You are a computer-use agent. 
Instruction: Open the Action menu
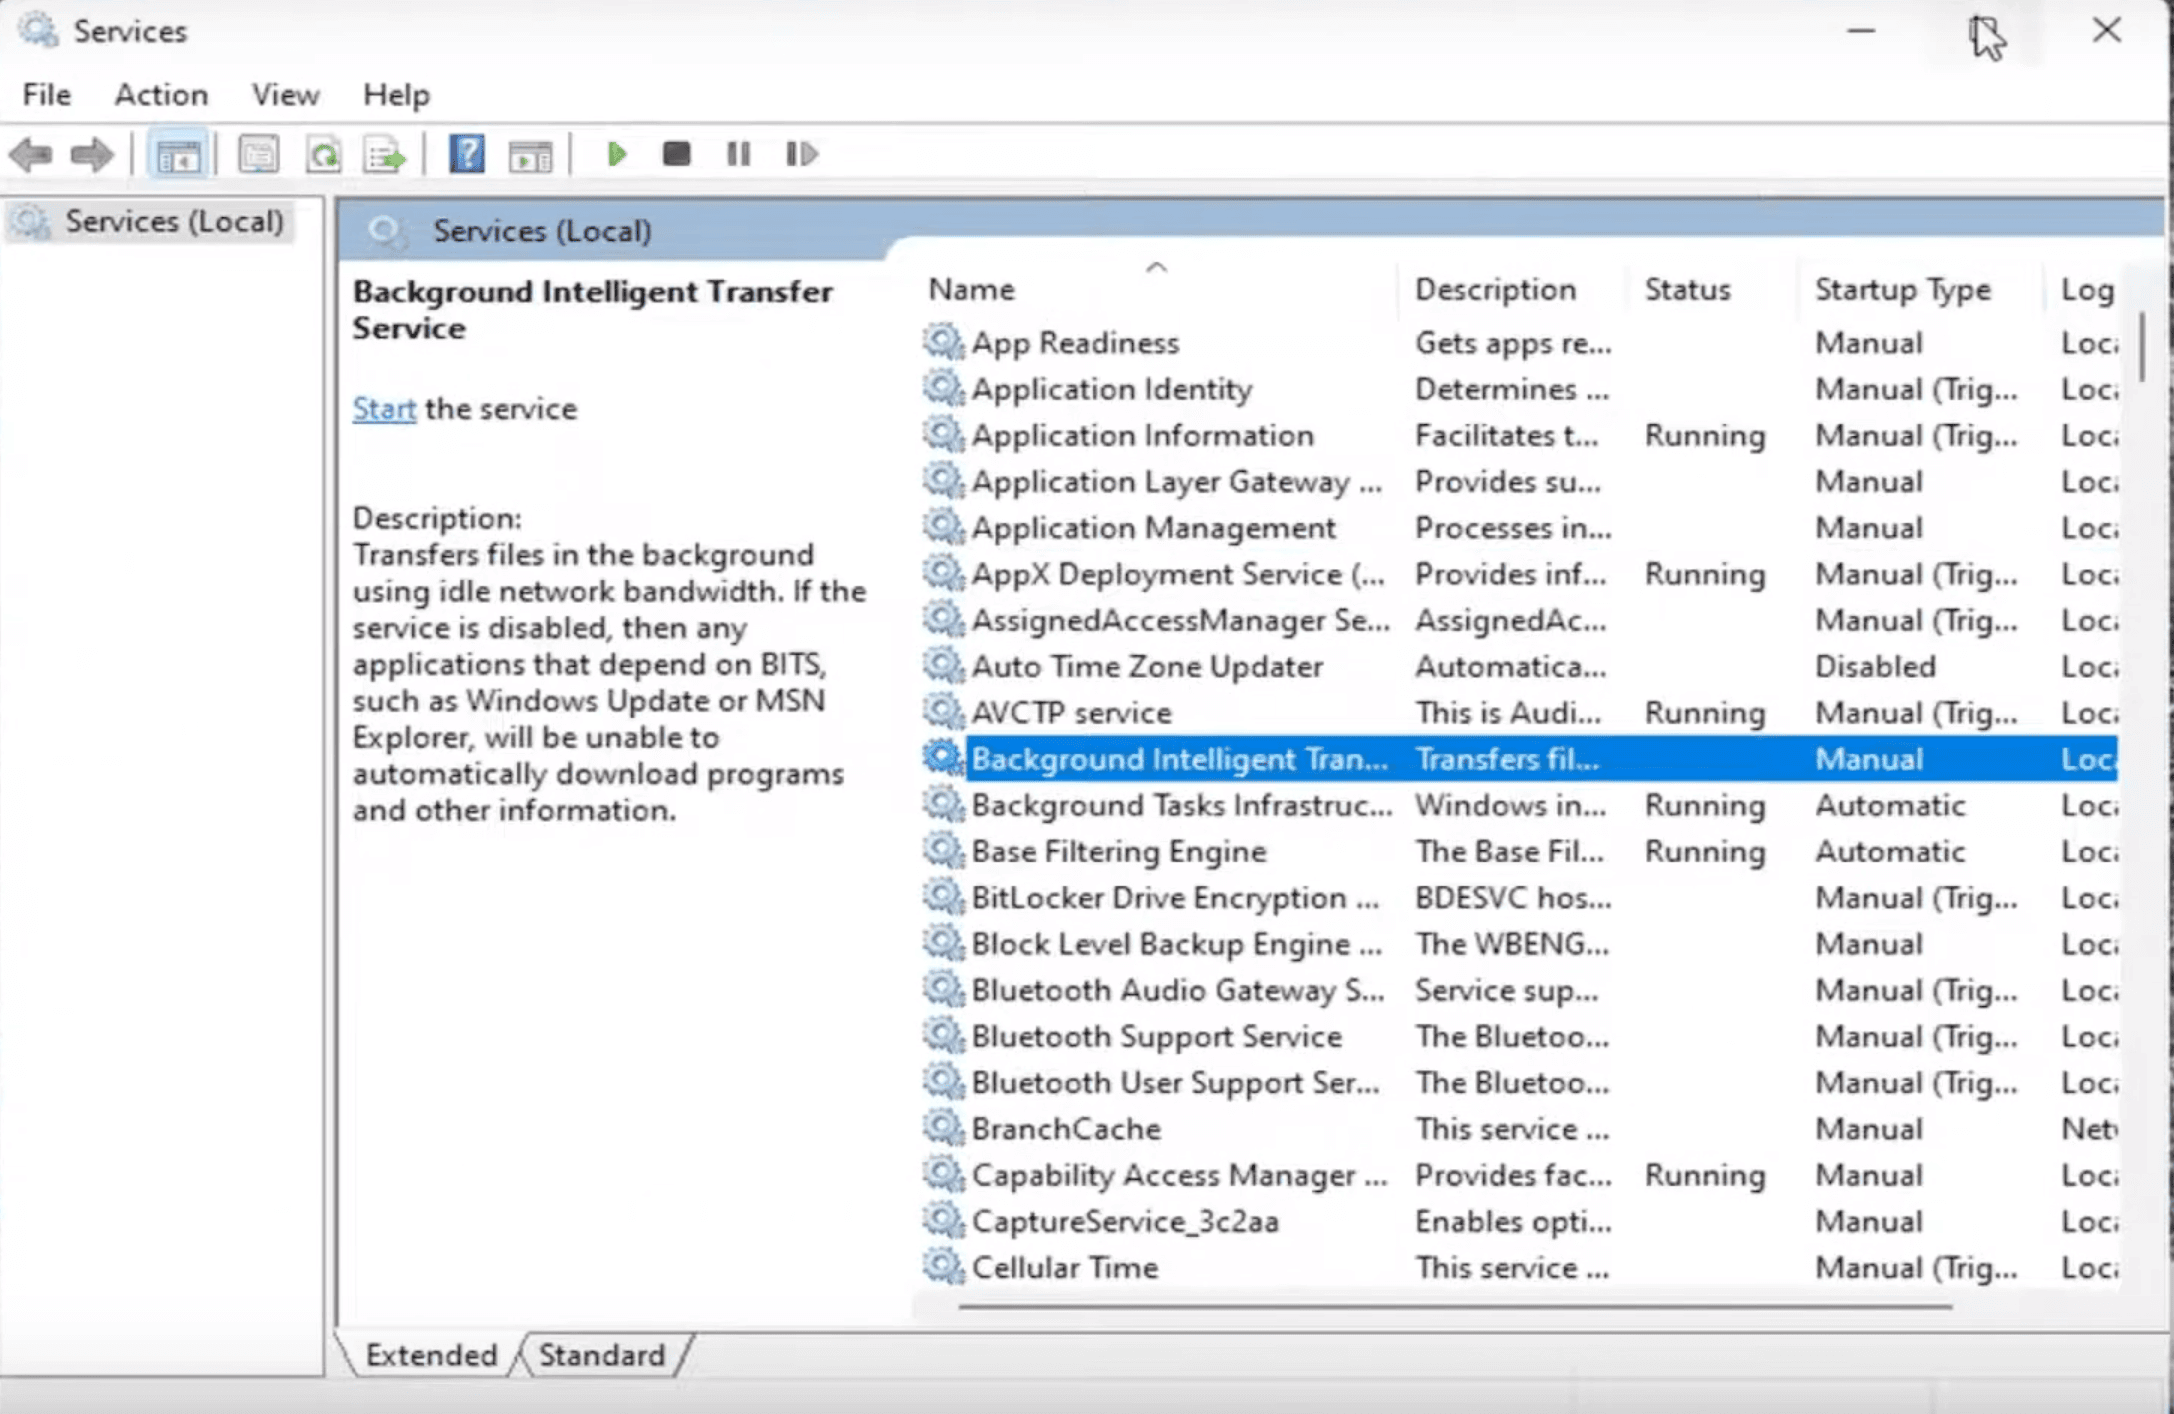(x=158, y=94)
